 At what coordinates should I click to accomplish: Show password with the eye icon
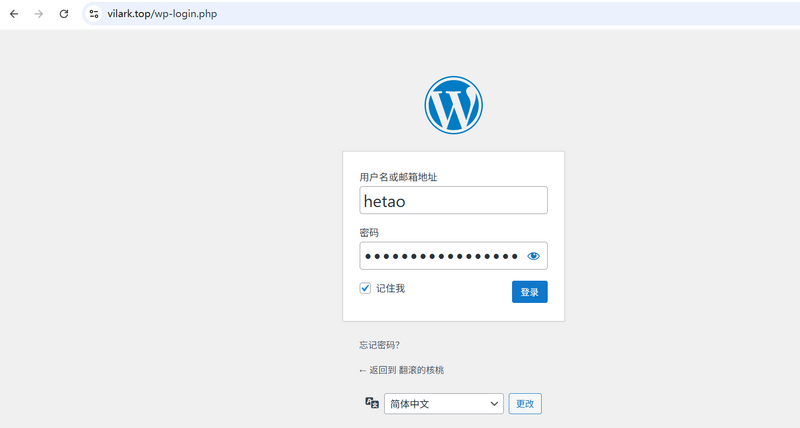click(533, 256)
